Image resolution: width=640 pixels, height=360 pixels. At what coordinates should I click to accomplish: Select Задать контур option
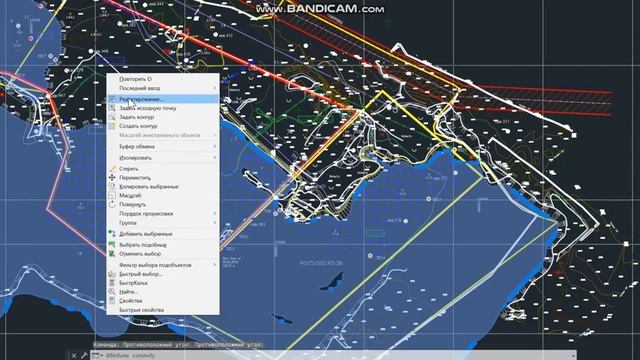[x=163, y=117]
